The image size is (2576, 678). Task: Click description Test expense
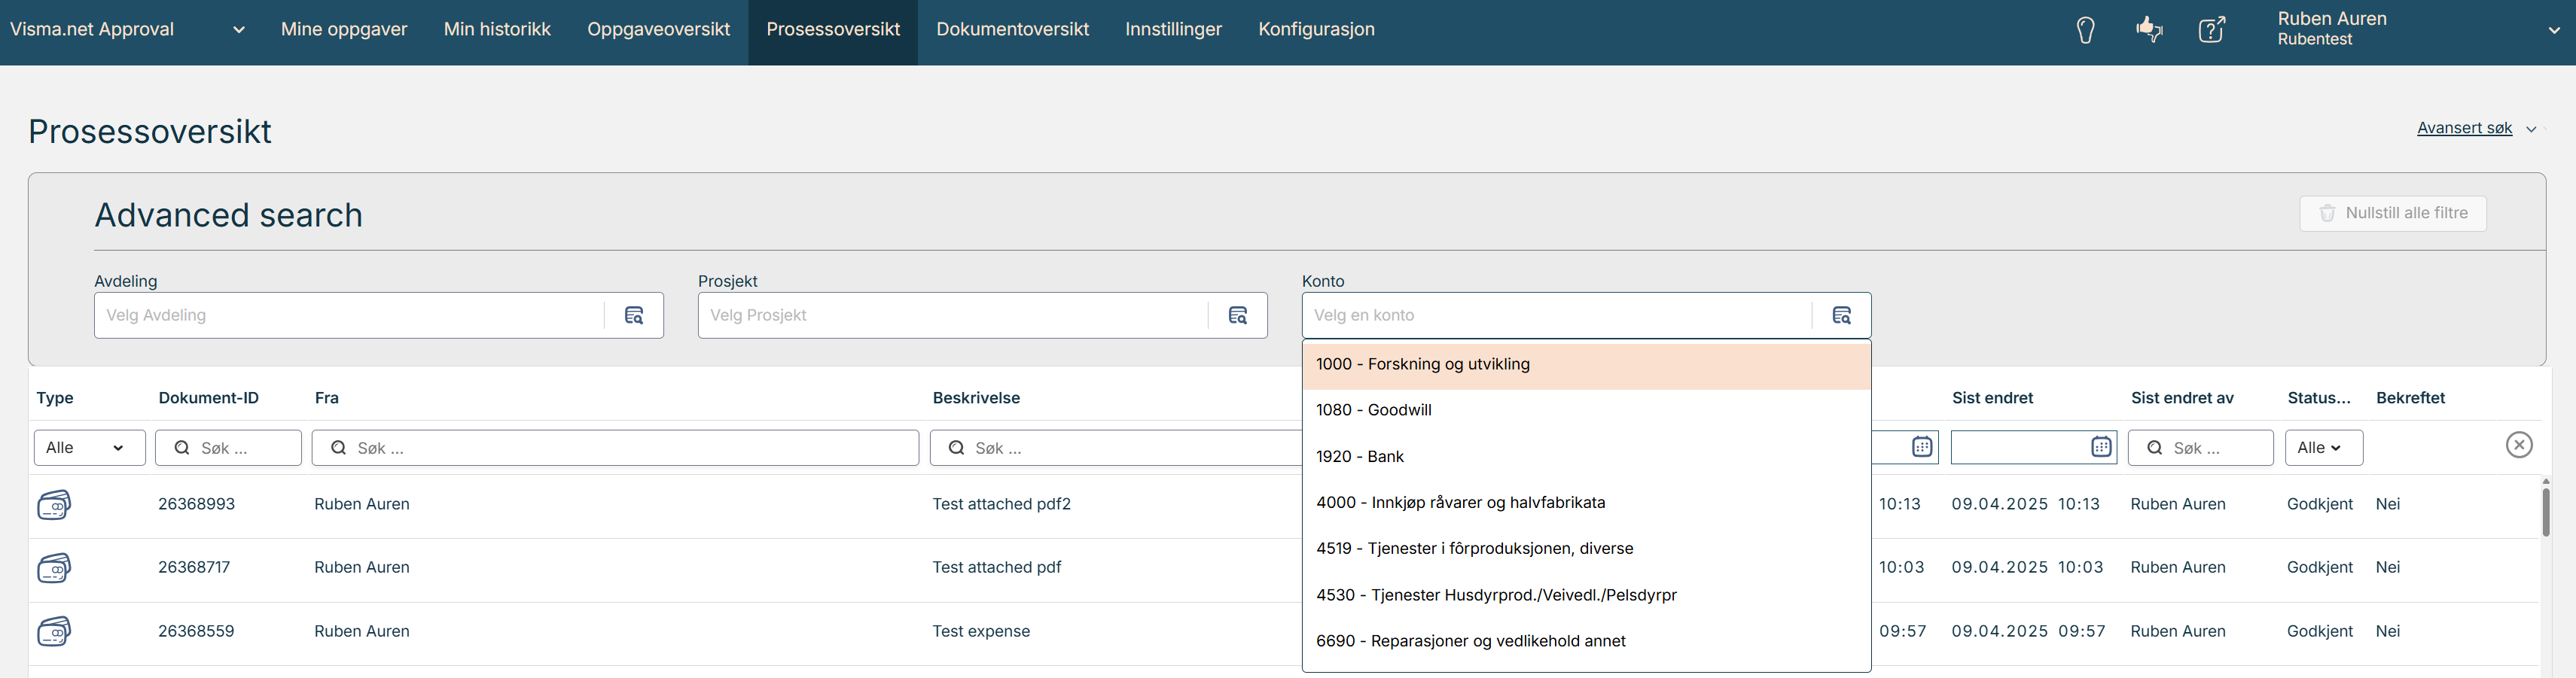981,631
